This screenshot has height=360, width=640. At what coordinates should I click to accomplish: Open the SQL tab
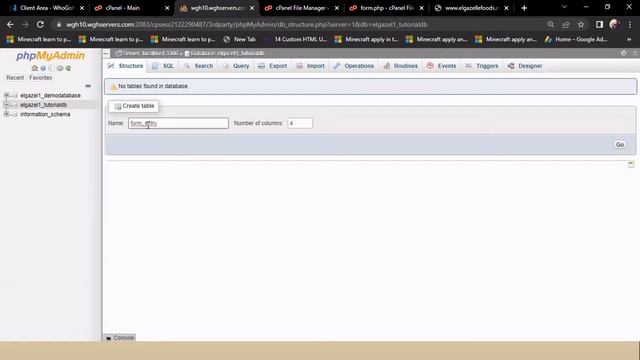click(x=163, y=66)
